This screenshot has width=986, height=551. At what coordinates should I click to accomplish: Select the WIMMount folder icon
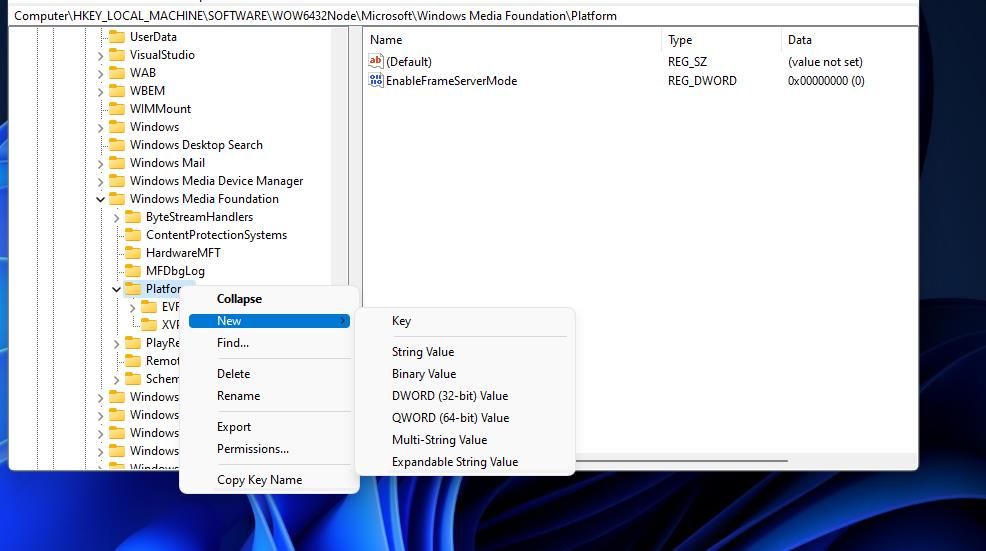117,109
